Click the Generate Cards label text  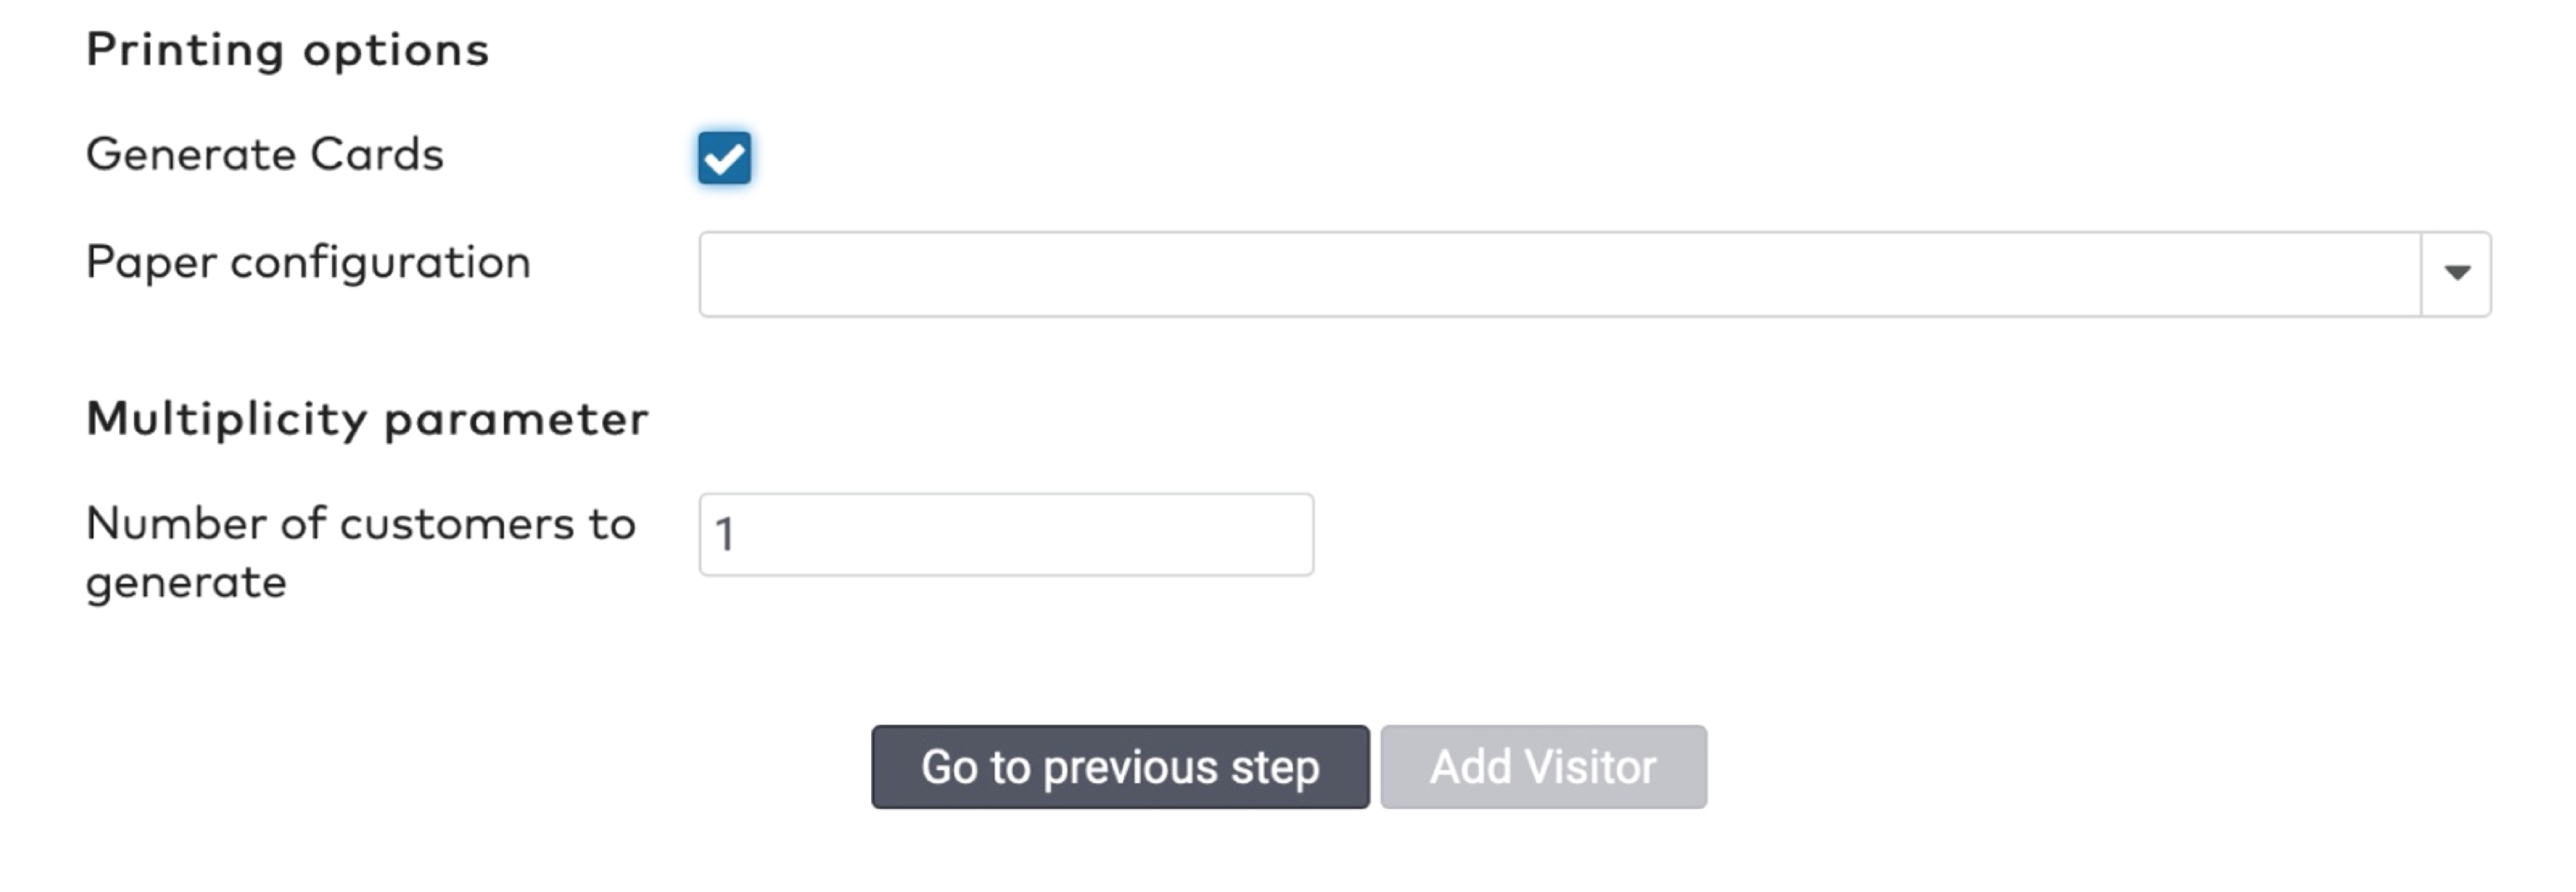[x=265, y=155]
